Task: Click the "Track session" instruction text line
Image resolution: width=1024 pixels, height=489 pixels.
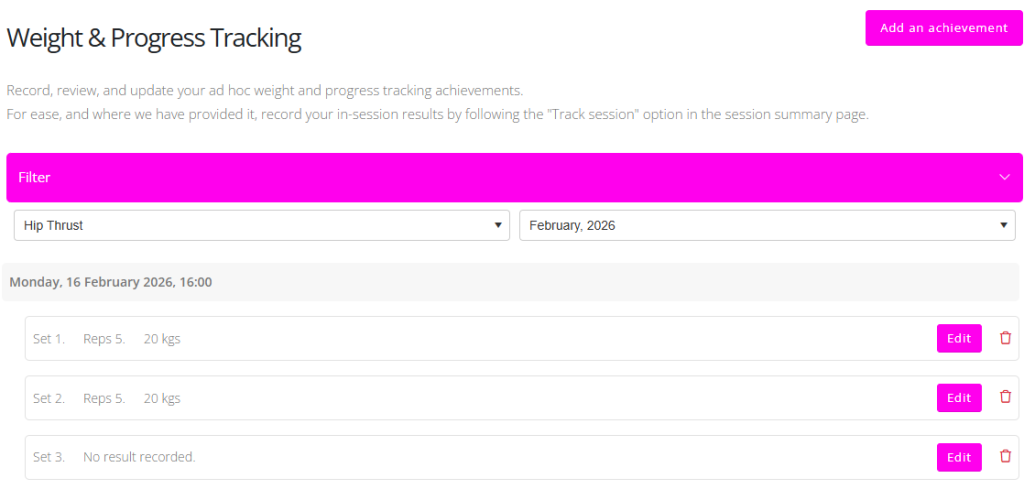Action: [437, 114]
